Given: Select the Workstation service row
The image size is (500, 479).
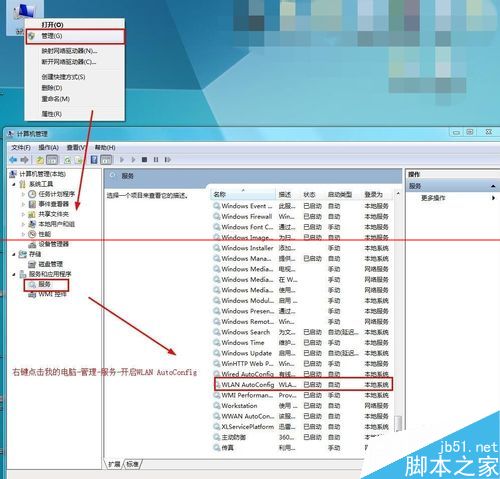Looking at the screenshot, I should [x=303, y=406].
